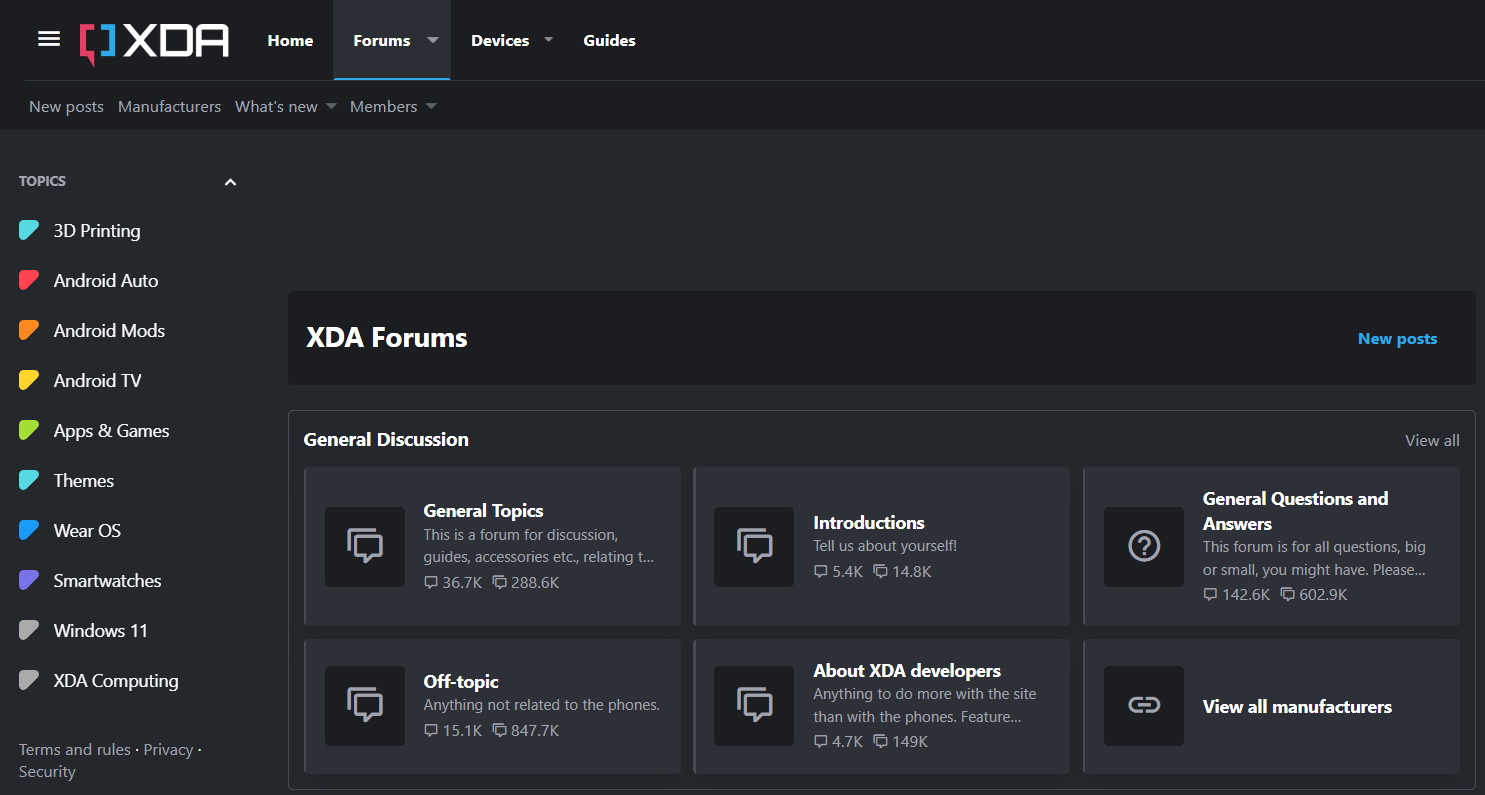Open Members in the sub-navigation
1485x795 pixels.
point(383,107)
